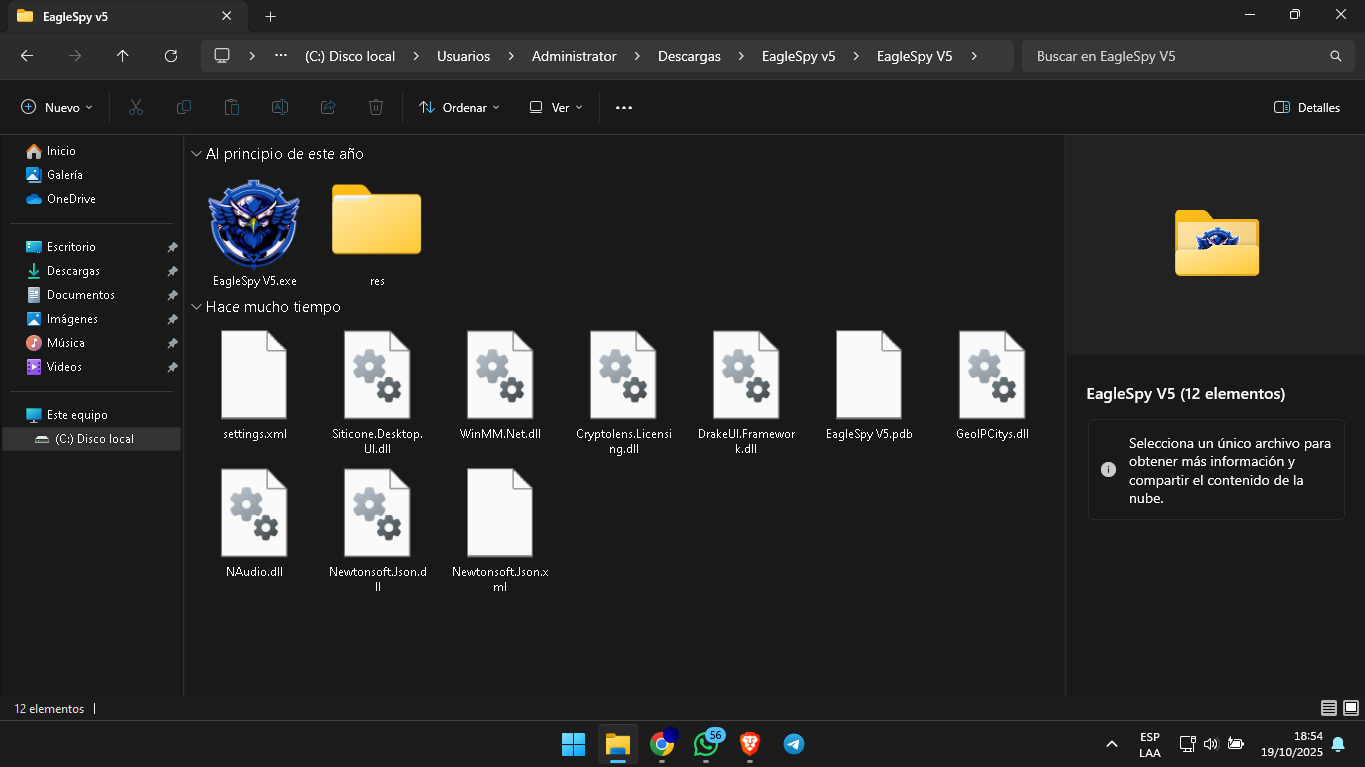This screenshot has width=1365, height=767.
Task: Open the Ver dropdown menu
Action: click(556, 107)
